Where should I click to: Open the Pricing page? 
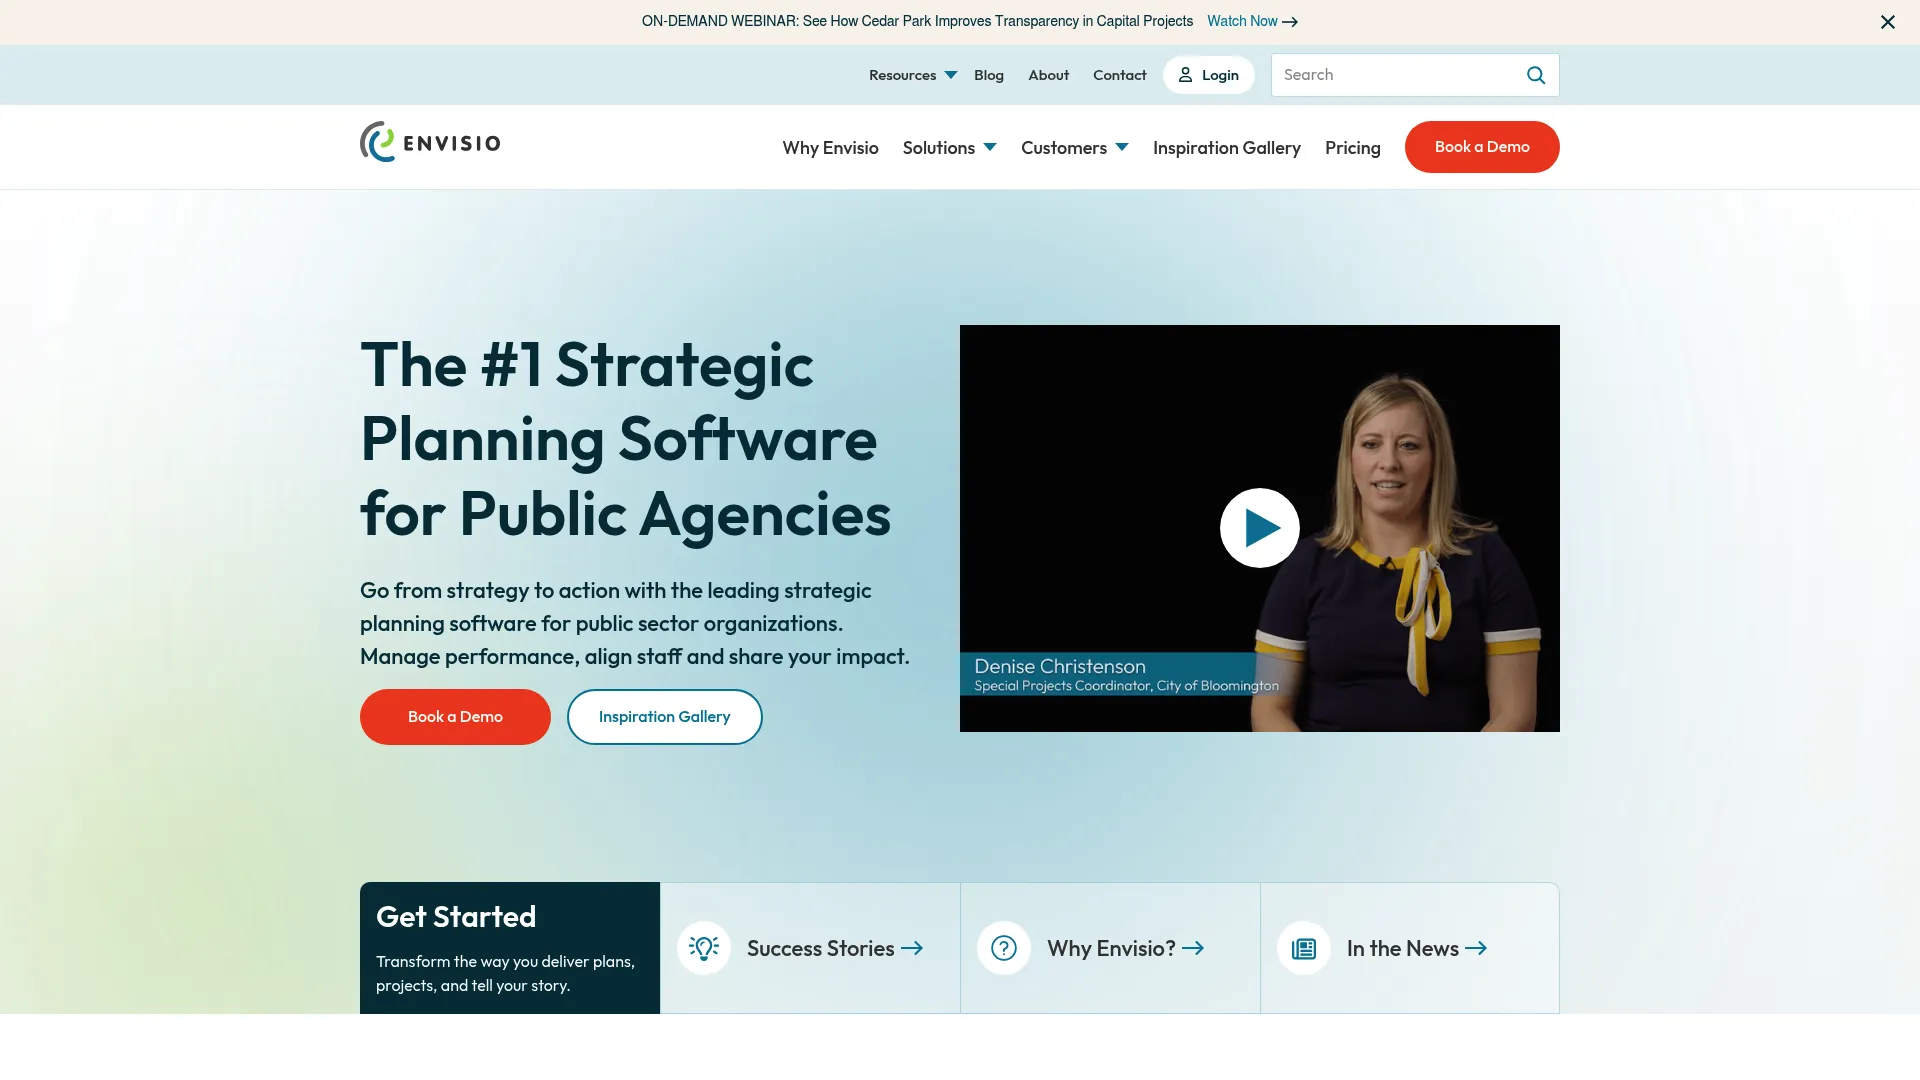point(1353,148)
